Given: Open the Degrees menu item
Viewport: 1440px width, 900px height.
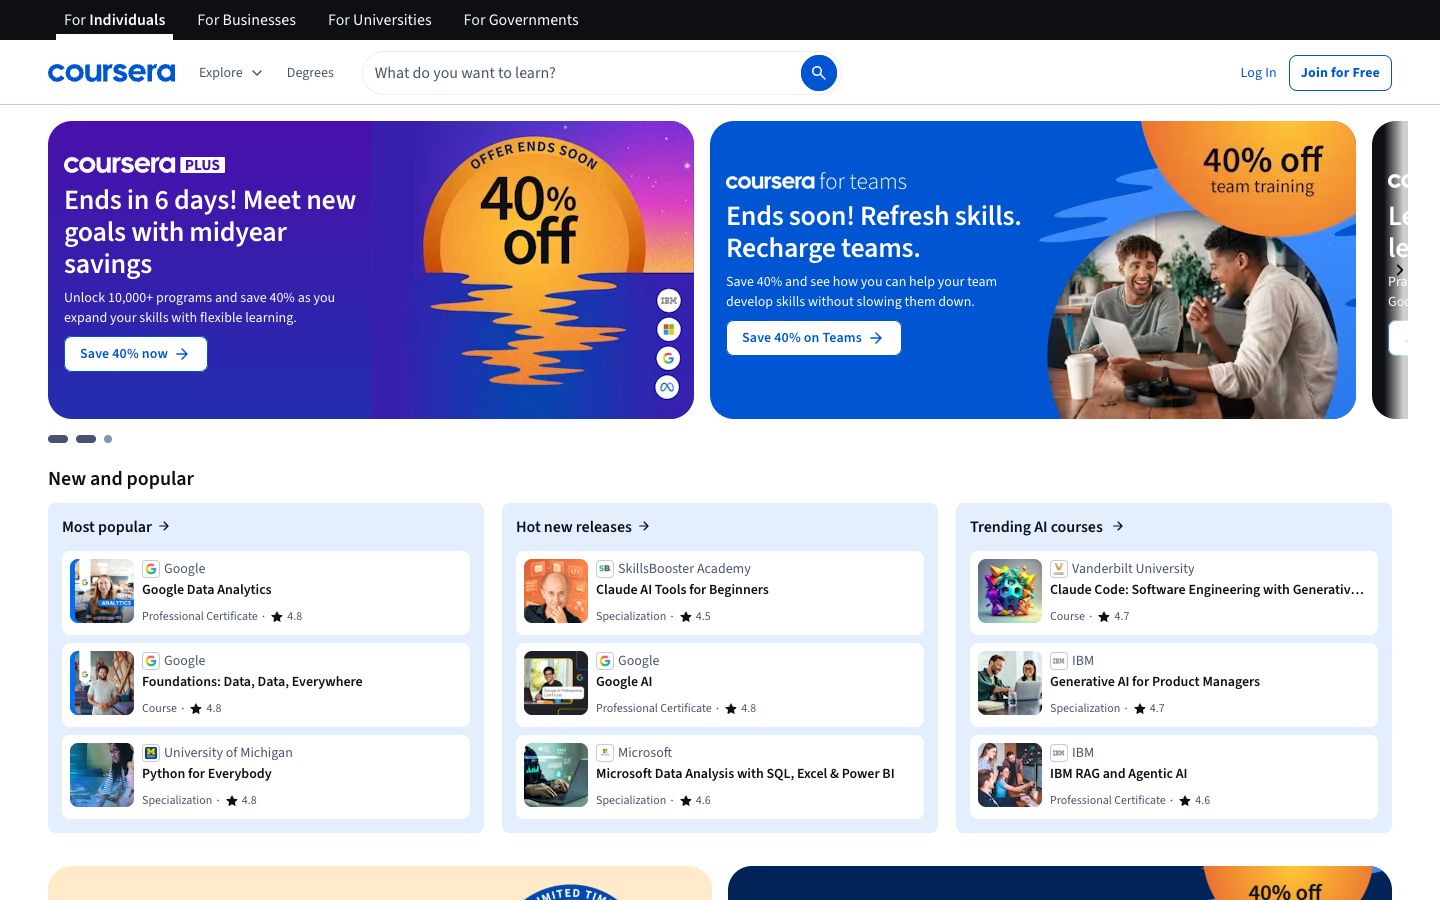Looking at the screenshot, I should pyautogui.click(x=310, y=73).
